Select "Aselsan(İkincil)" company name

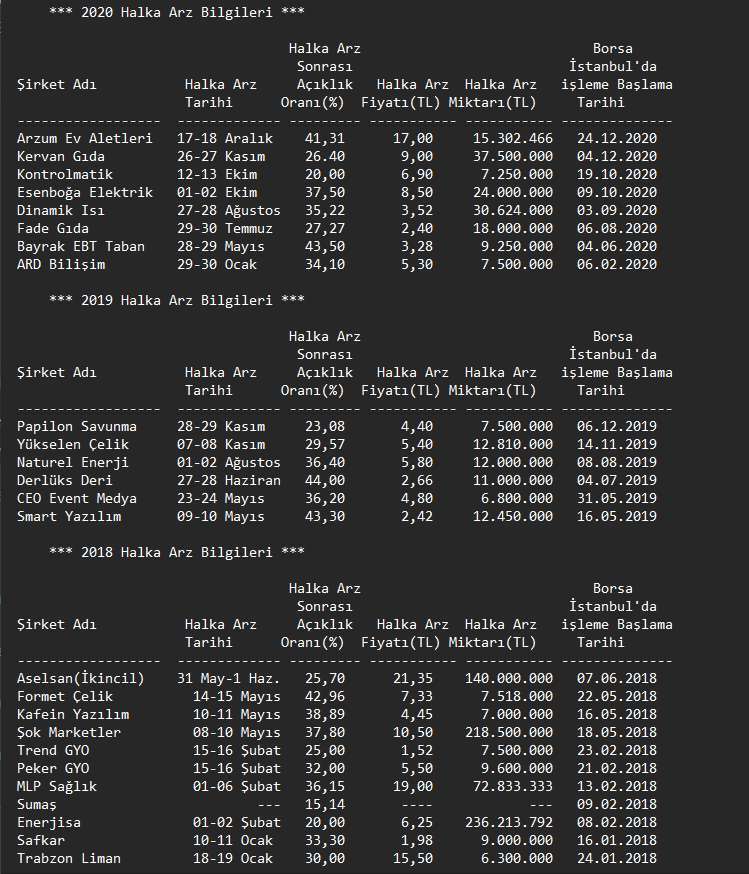(x=81, y=678)
